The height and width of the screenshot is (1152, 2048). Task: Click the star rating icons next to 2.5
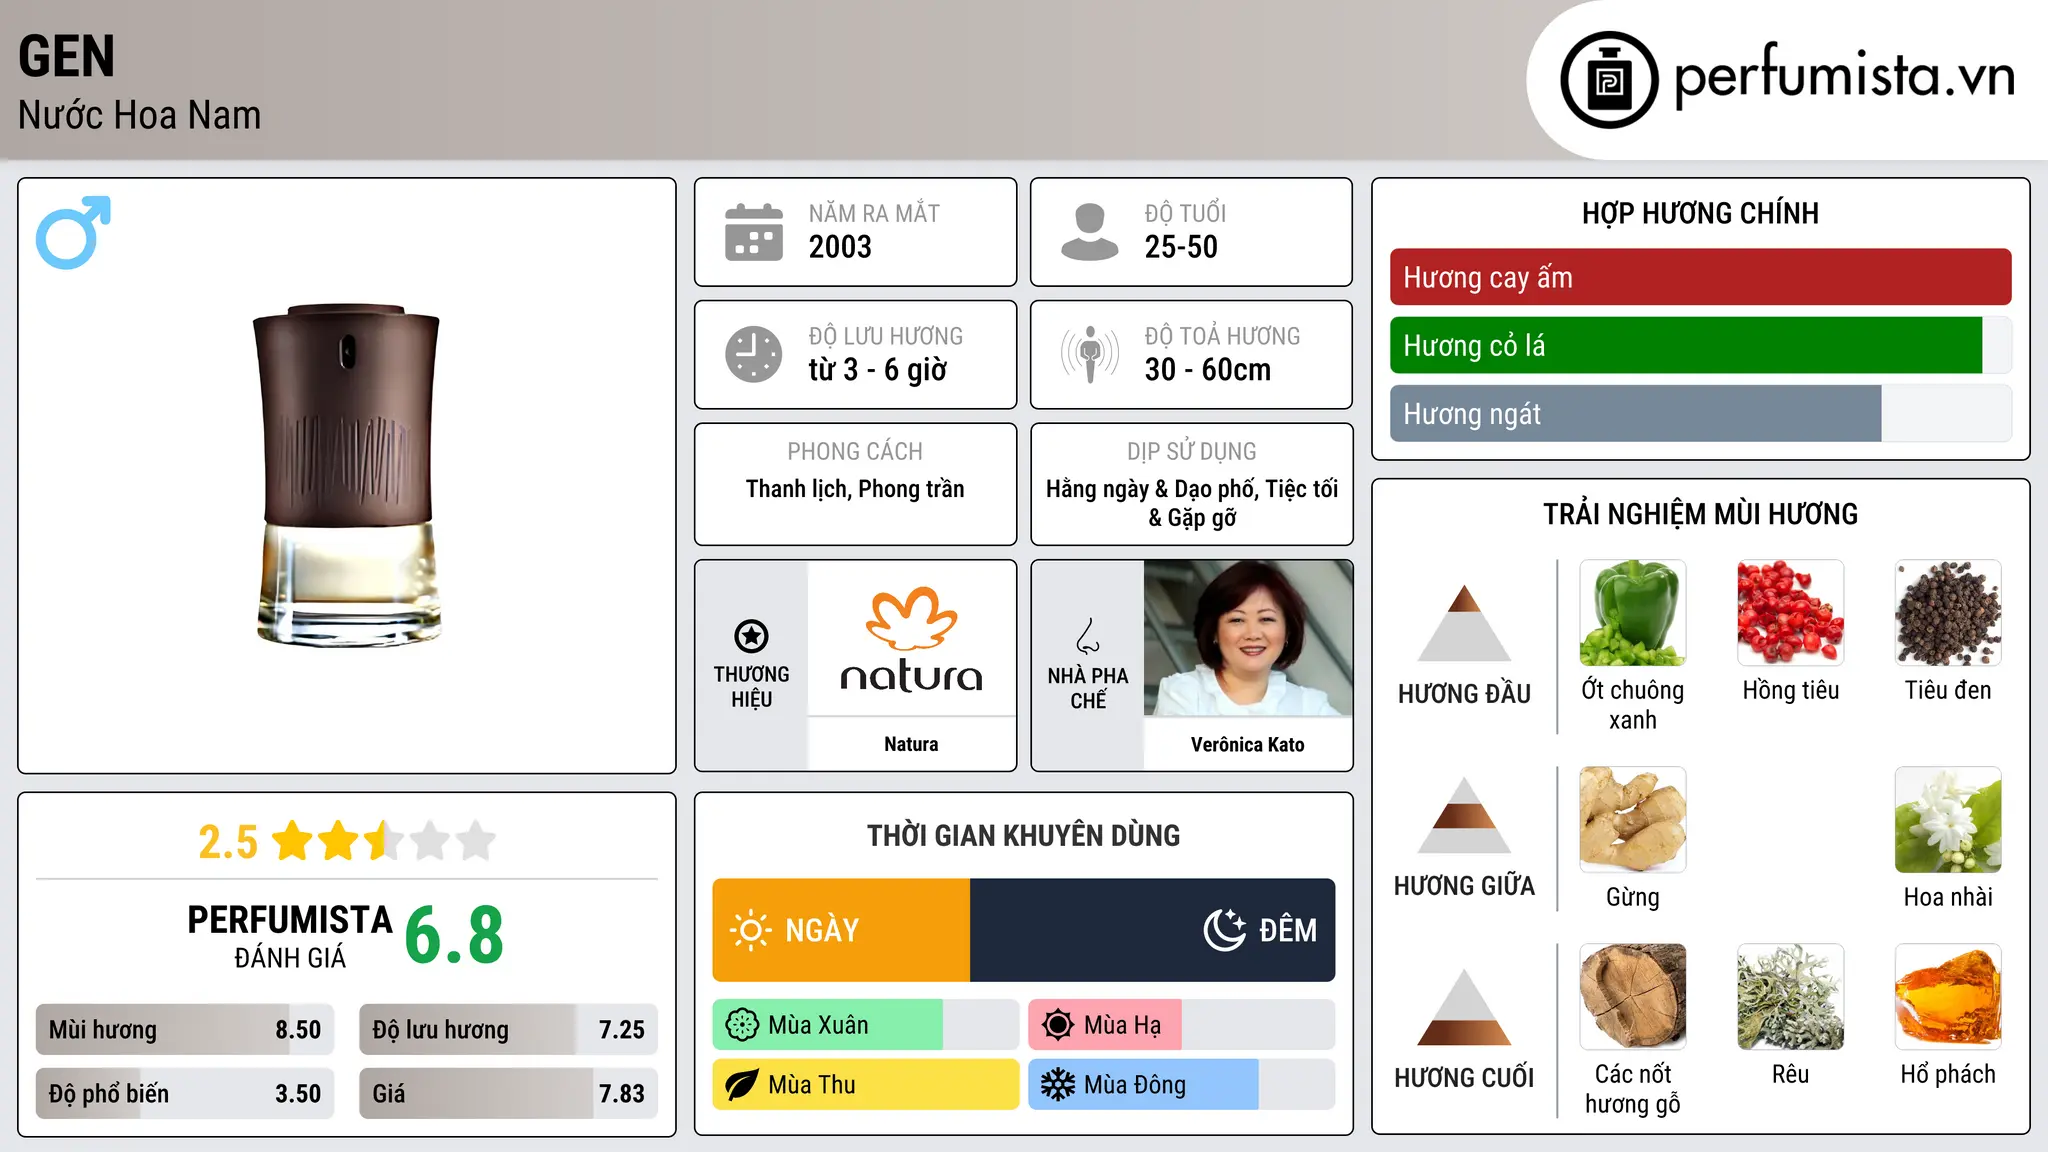384,841
